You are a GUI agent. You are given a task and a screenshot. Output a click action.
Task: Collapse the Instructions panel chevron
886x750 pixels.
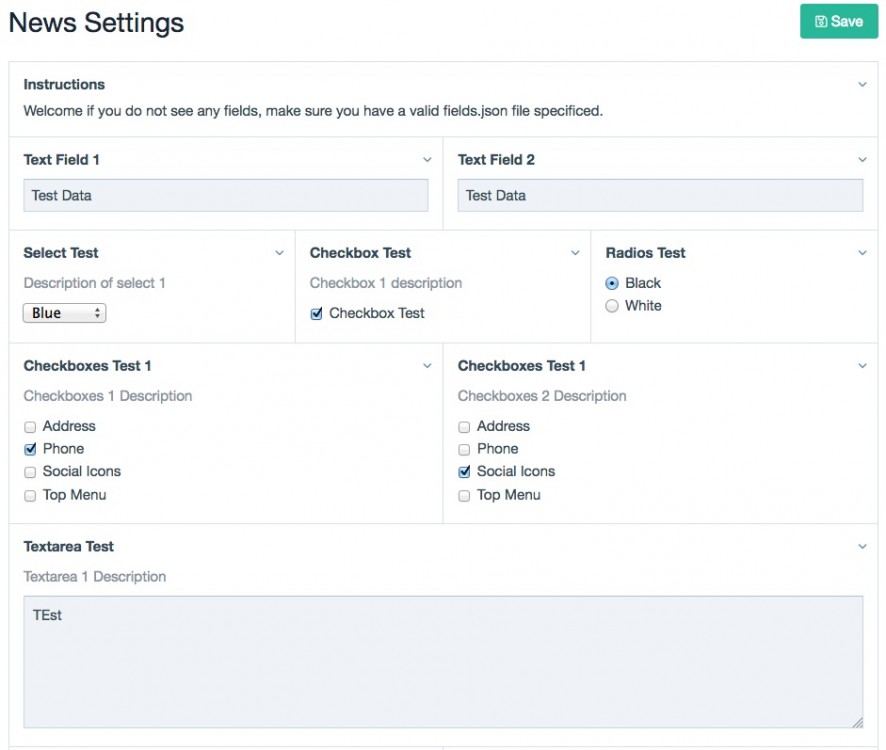[x=862, y=85]
